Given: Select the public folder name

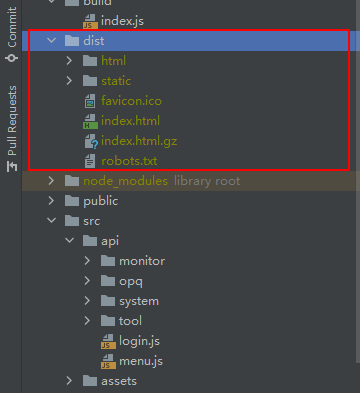Looking at the screenshot, I should pos(101,201).
